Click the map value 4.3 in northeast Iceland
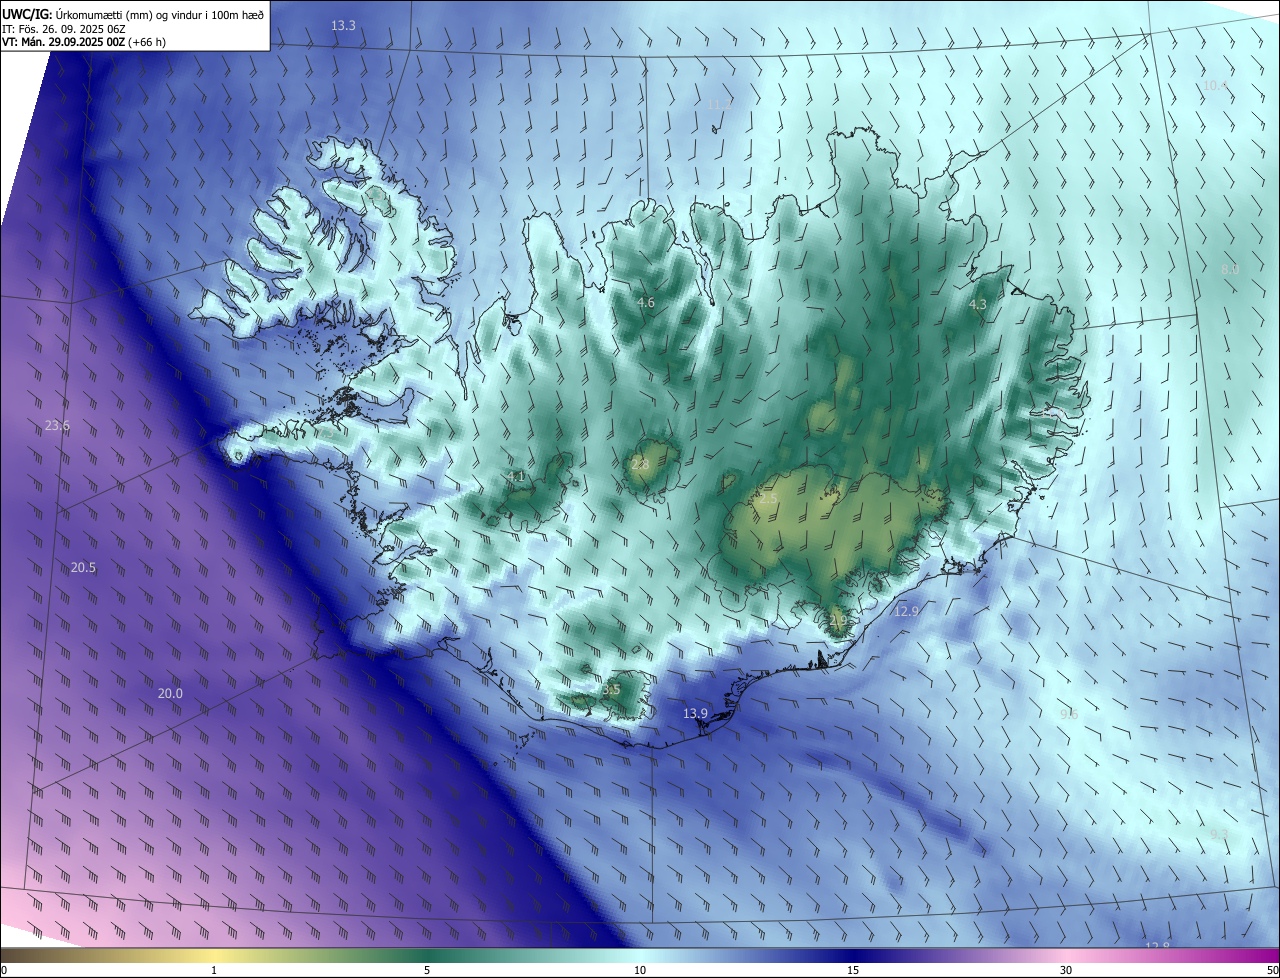Viewport: 1280px width, 978px height. pos(978,304)
